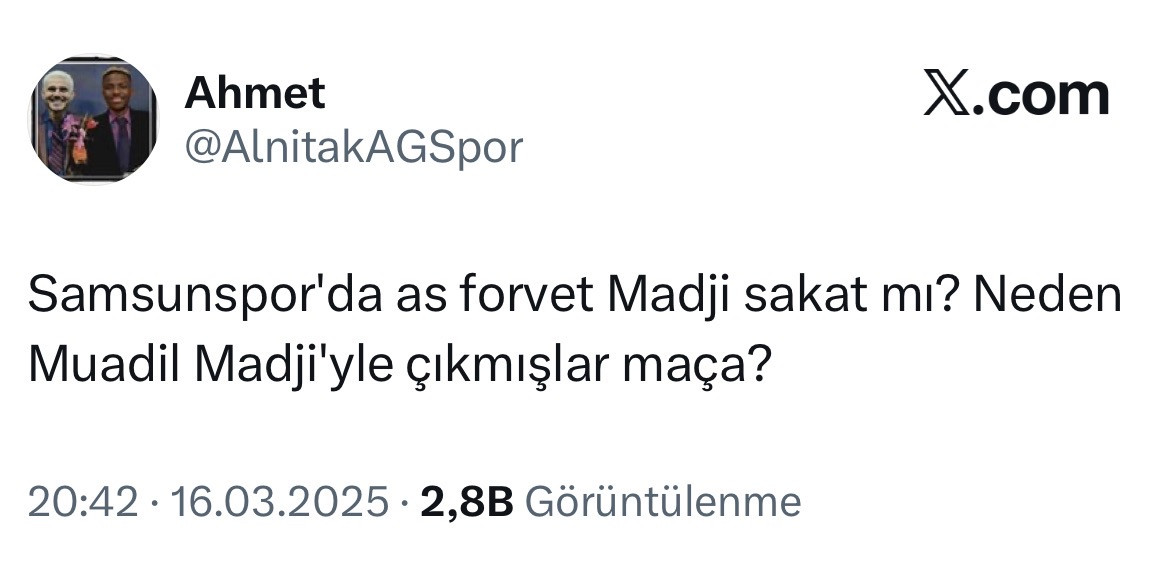The height and width of the screenshot is (563, 1170).
Task: Click the display name Ahmet
Action: 255,93
